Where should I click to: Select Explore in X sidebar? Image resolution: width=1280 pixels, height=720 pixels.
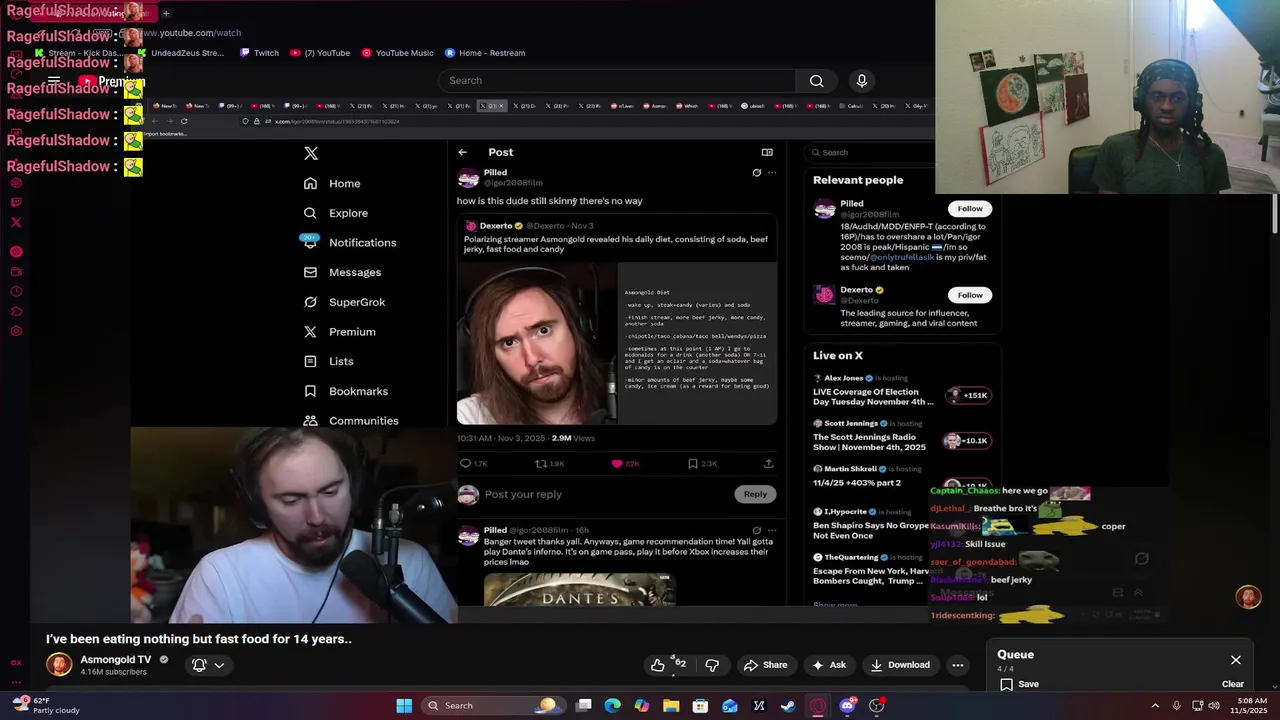coord(336,213)
